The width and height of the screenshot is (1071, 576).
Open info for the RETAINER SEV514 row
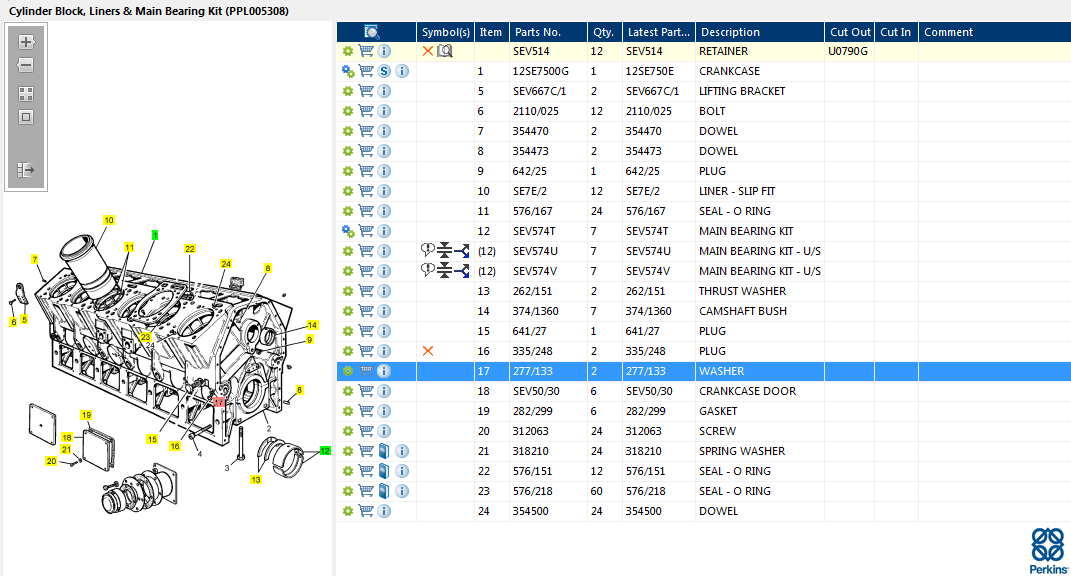coord(384,51)
